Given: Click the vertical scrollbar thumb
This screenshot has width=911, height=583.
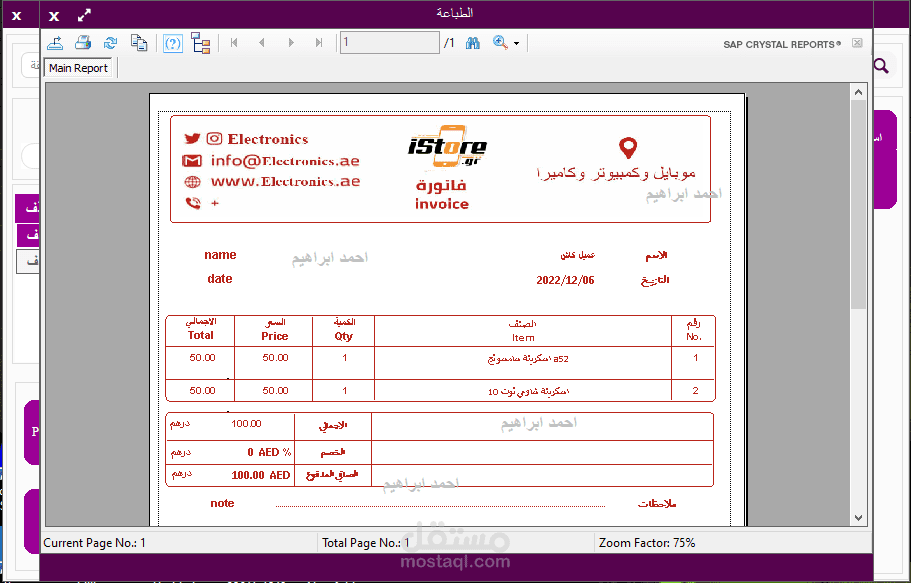Looking at the screenshot, I should pos(858,204).
